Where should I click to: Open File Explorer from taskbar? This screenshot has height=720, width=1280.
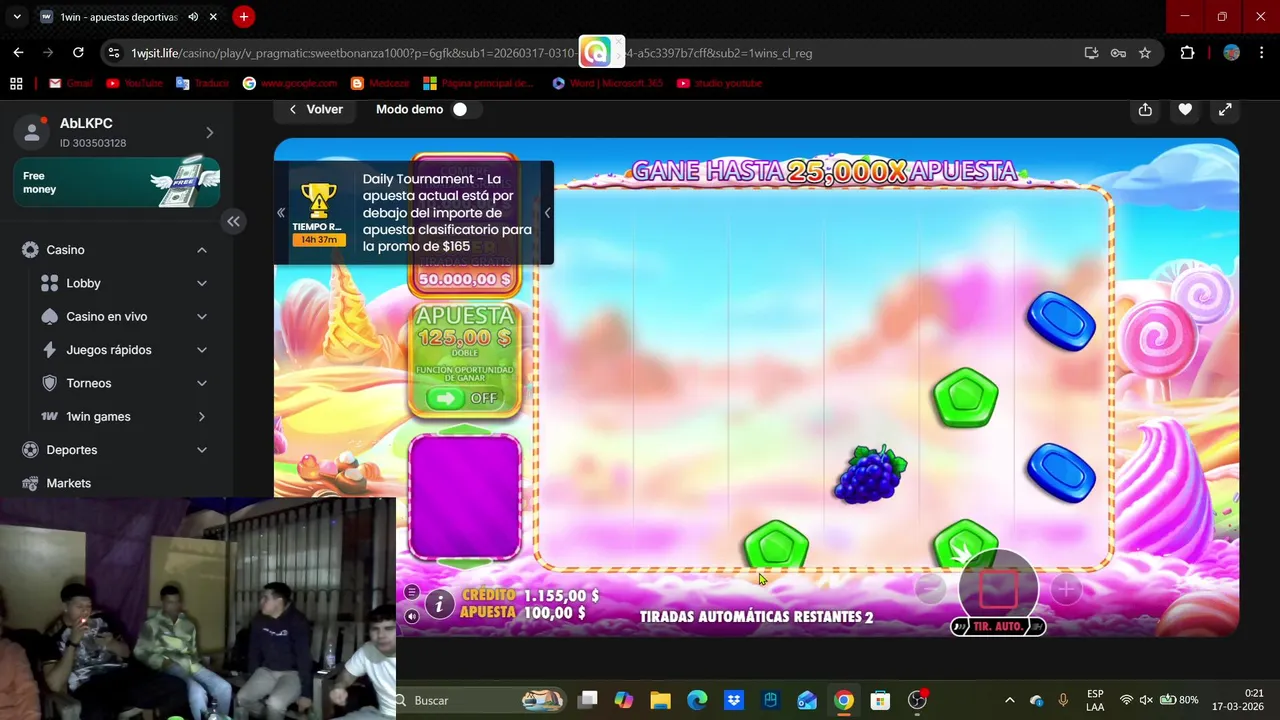660,700
